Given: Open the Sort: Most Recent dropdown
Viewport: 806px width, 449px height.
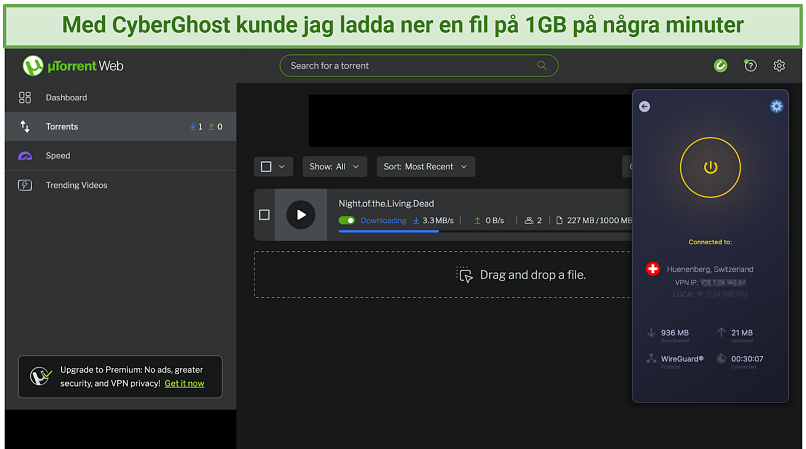Looking at the screenshot, I should tap(425, 167).
